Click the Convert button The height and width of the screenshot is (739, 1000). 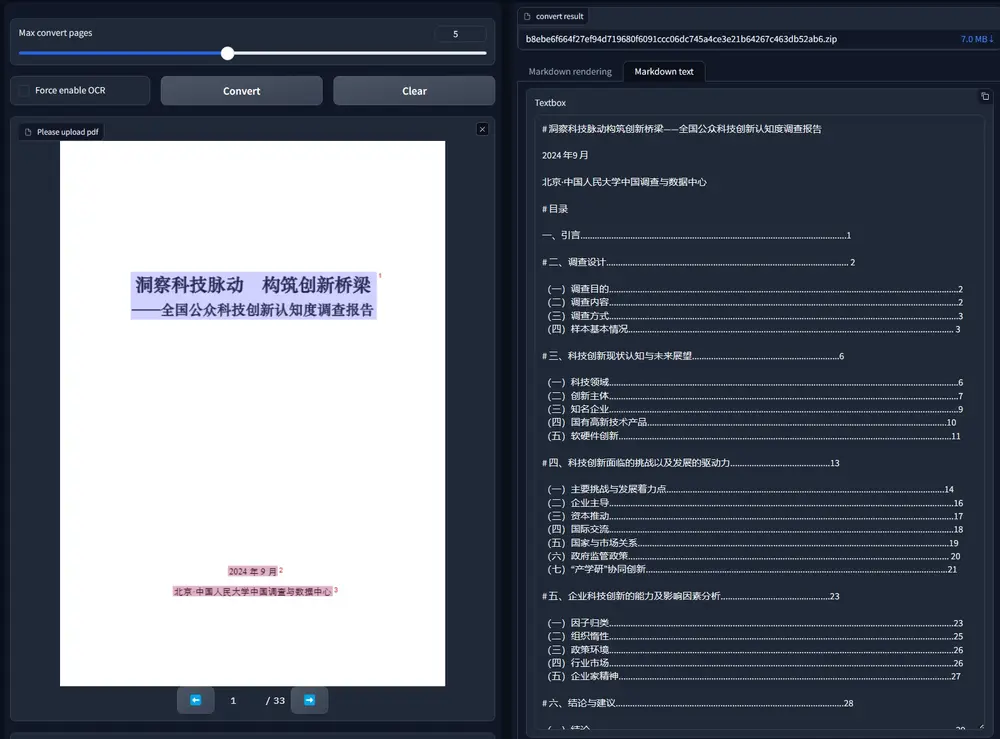[x=241, y=91]
